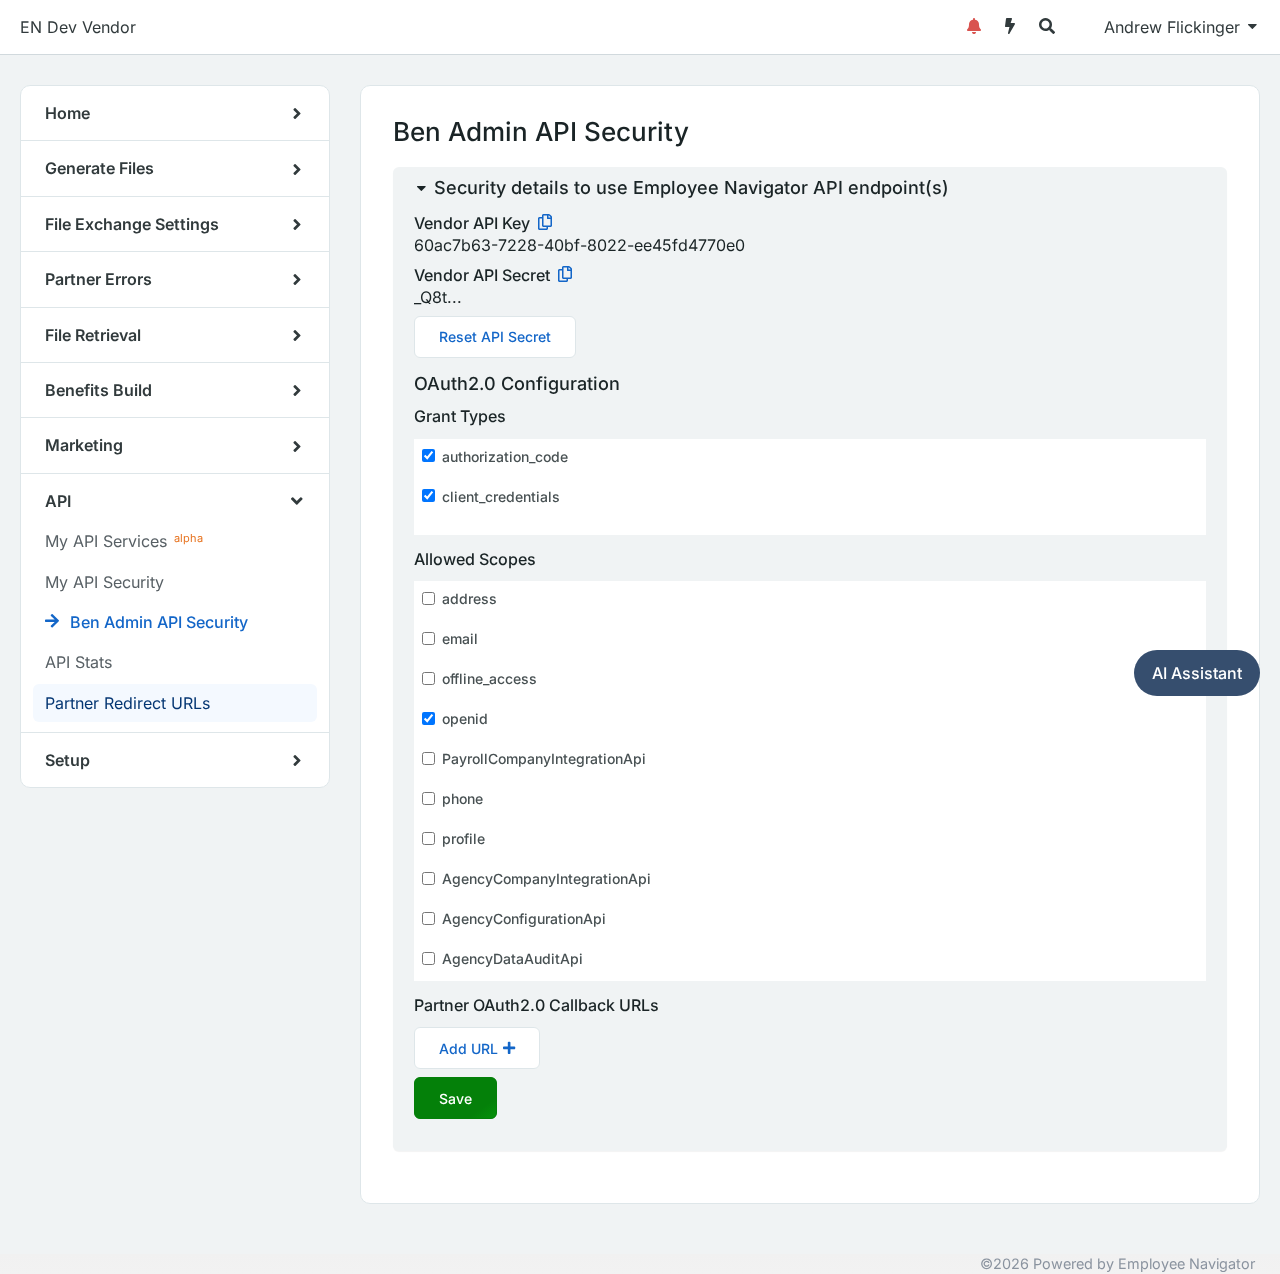Click the plus icon on Add URL

[x=509, y=1048]
